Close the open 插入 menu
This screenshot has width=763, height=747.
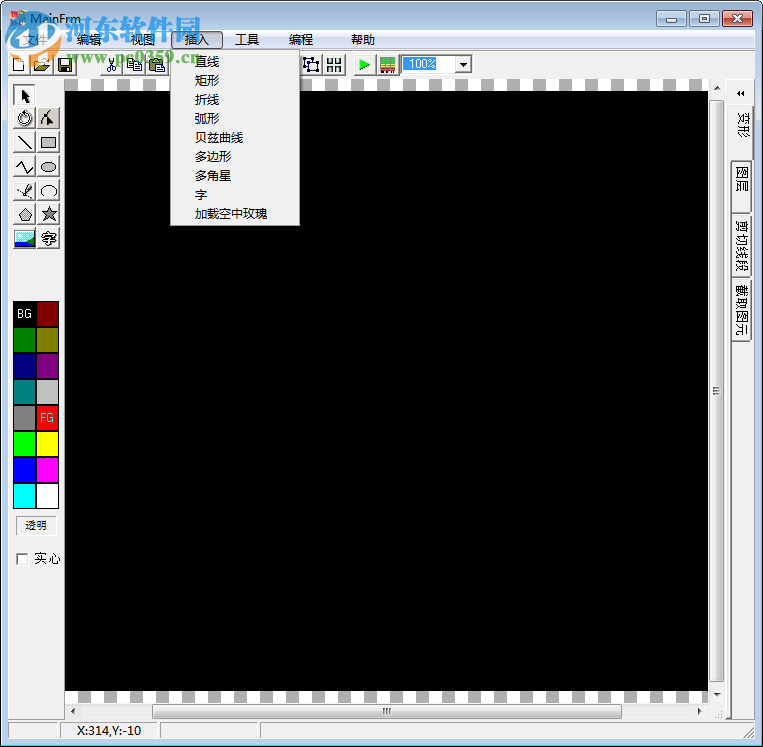197,40
